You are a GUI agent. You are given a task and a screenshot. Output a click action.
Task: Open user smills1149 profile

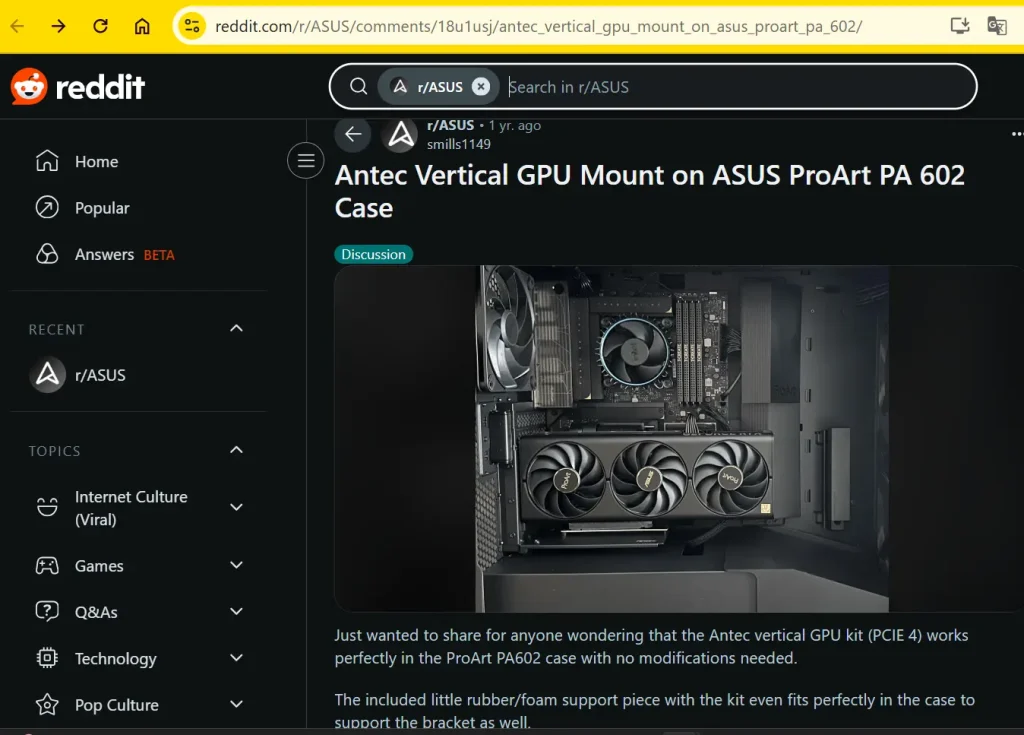[x=458, y=144]
